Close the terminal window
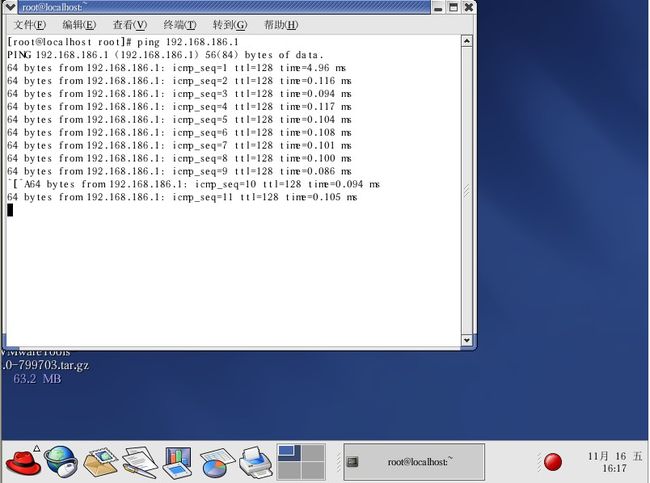 point(468,7)
